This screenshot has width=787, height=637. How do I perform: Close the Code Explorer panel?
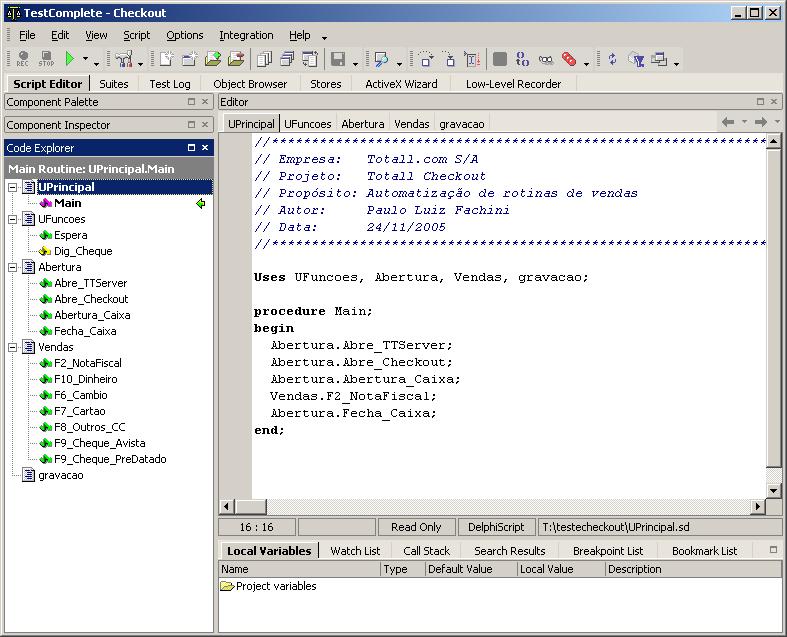[205, 148]
